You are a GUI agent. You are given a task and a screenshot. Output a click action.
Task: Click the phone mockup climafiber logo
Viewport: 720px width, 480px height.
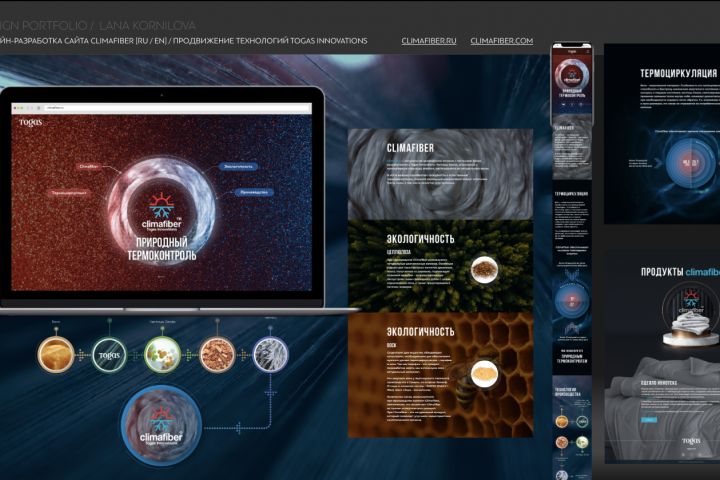click(572, 75)
